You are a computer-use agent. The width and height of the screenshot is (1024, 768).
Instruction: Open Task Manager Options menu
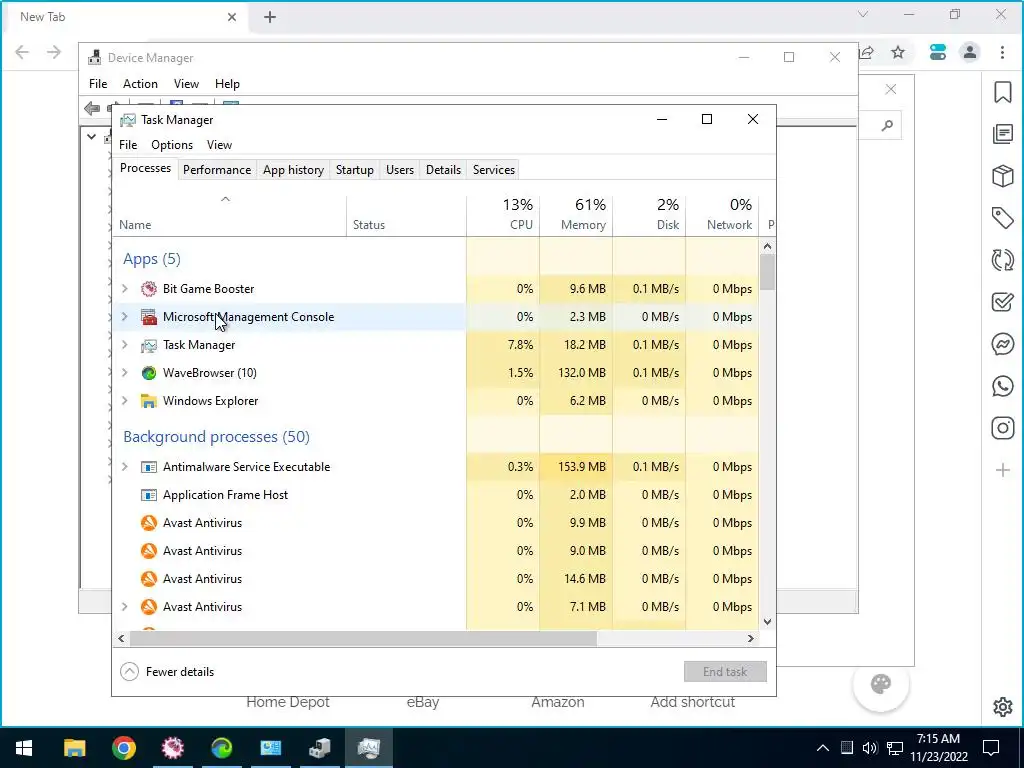pos(172,145)
